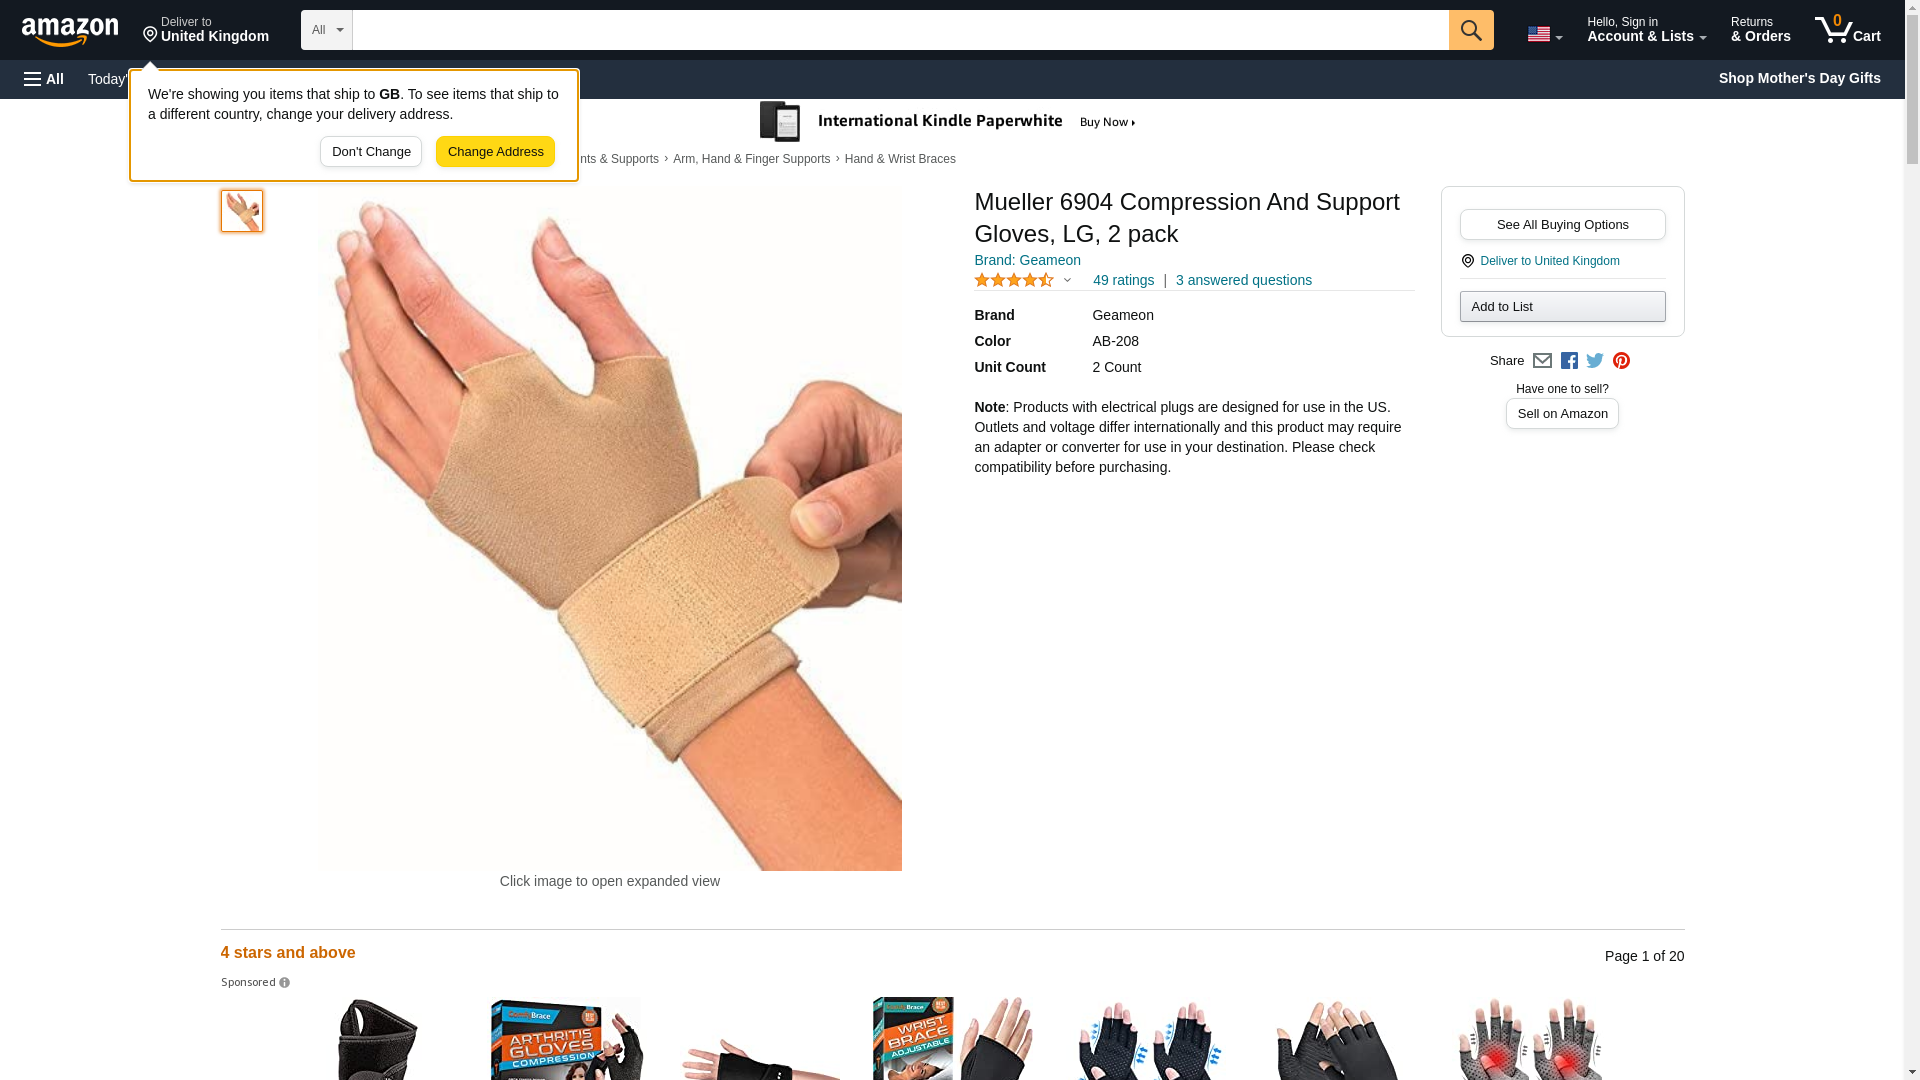Image resolution: width=1920 pixels, height=1080 pixels.
Task: Share the product on Facebook
Action: [x=1569, y=361]
